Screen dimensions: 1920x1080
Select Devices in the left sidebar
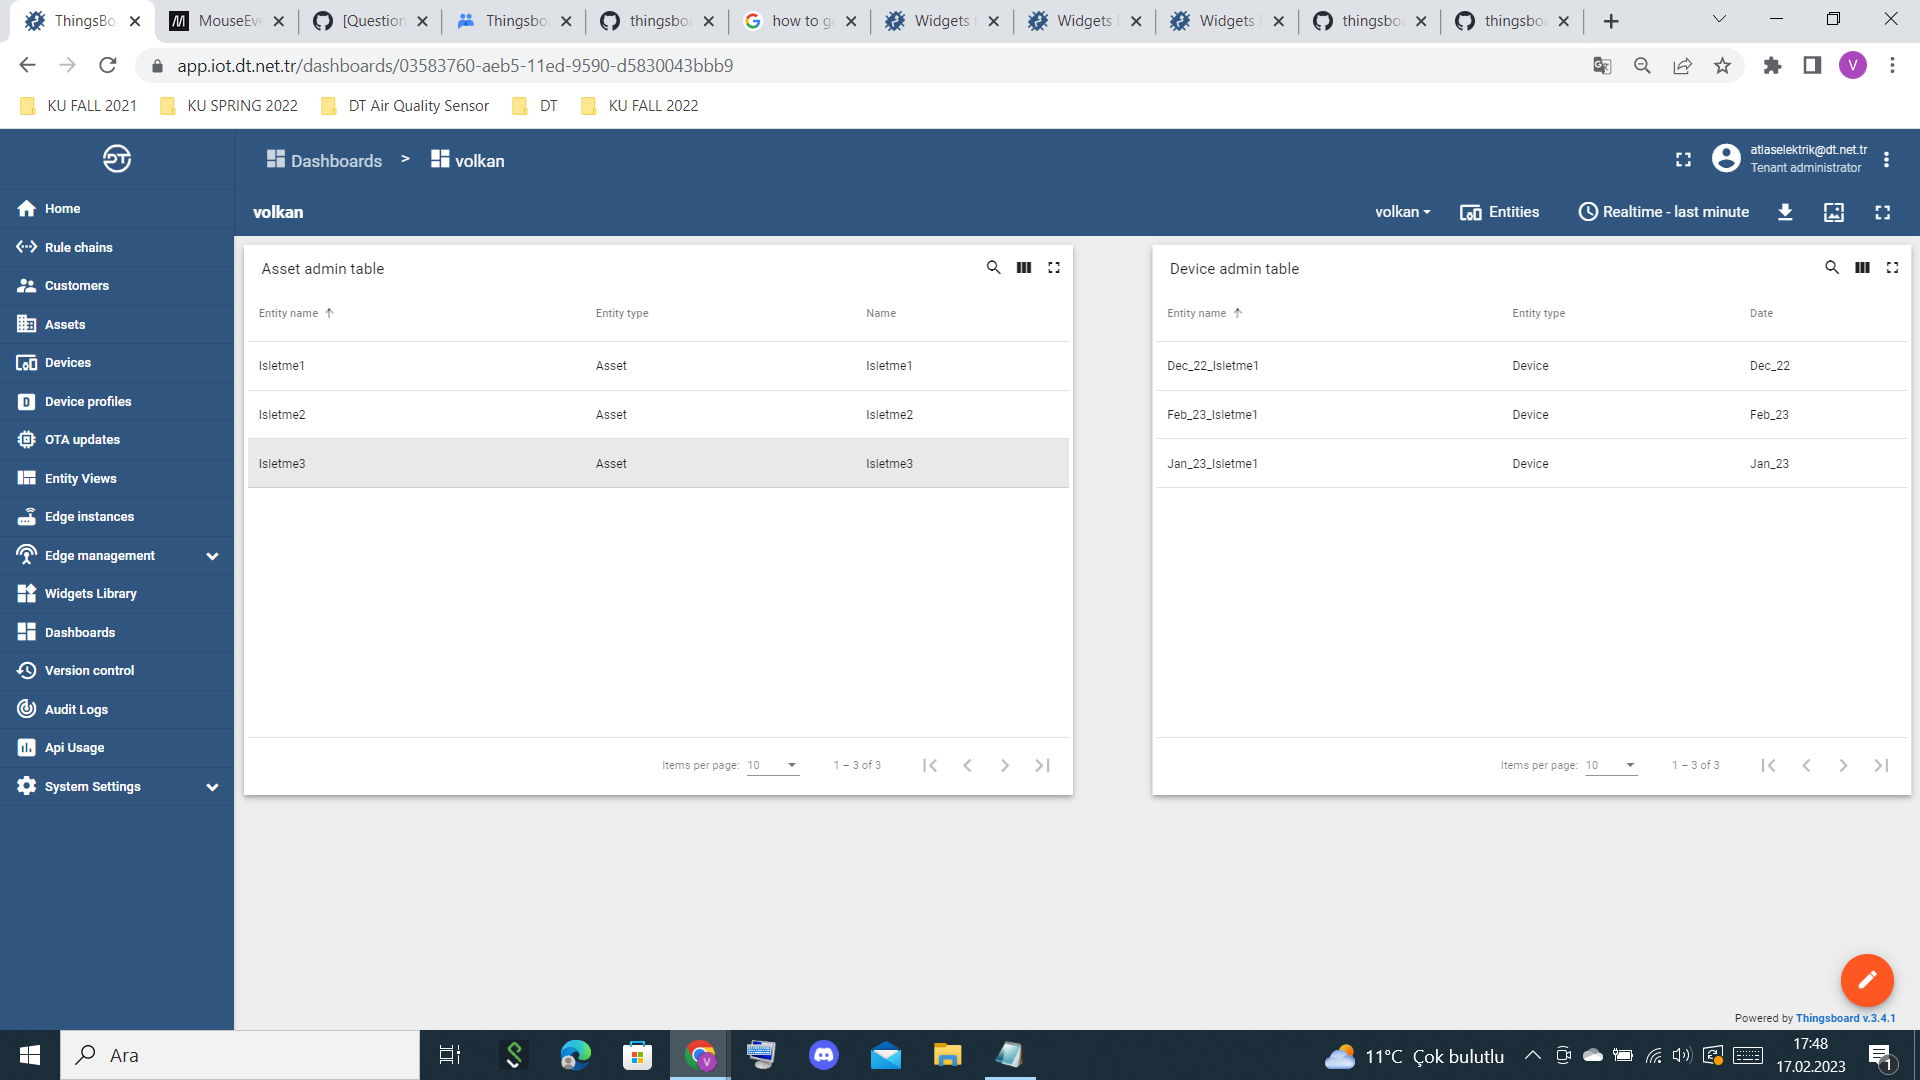67,362
